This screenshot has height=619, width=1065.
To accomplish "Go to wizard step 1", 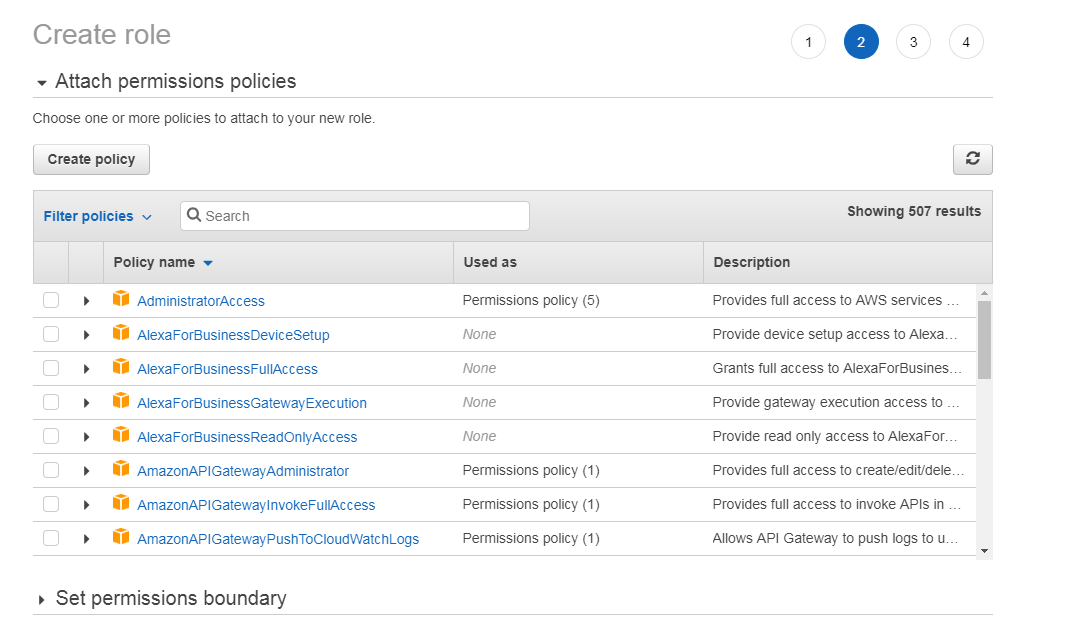I will [x=808, y=42].
